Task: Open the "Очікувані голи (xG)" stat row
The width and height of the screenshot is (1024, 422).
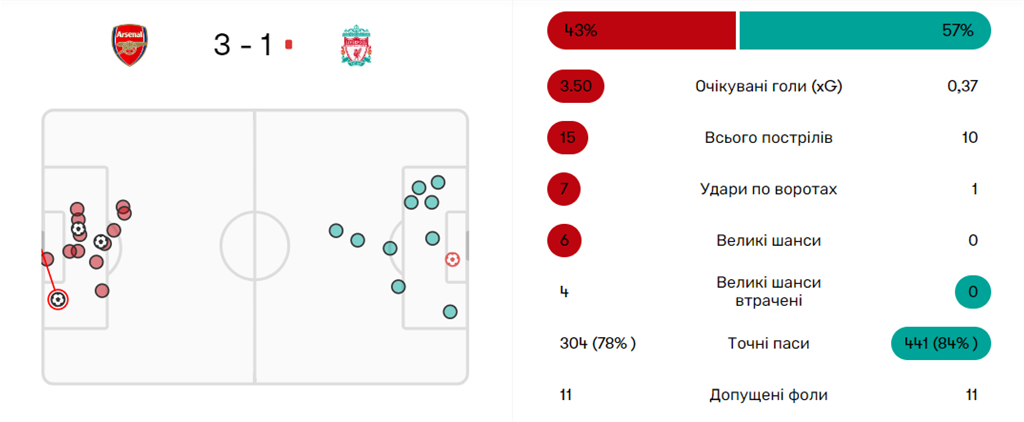Action: click(768, 86)
